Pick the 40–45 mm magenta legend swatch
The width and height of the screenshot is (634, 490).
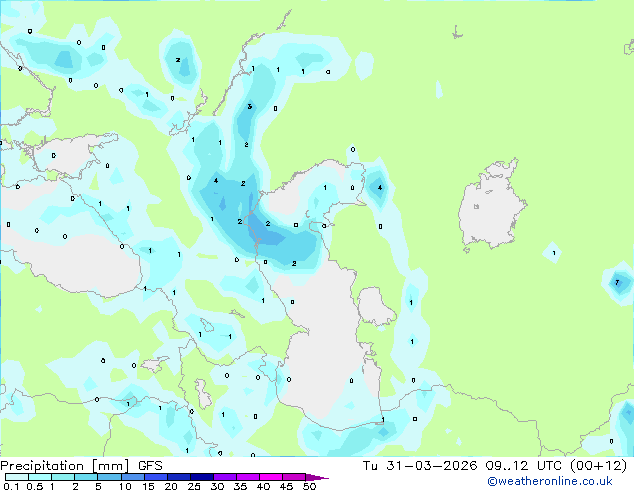pos(270,477)
